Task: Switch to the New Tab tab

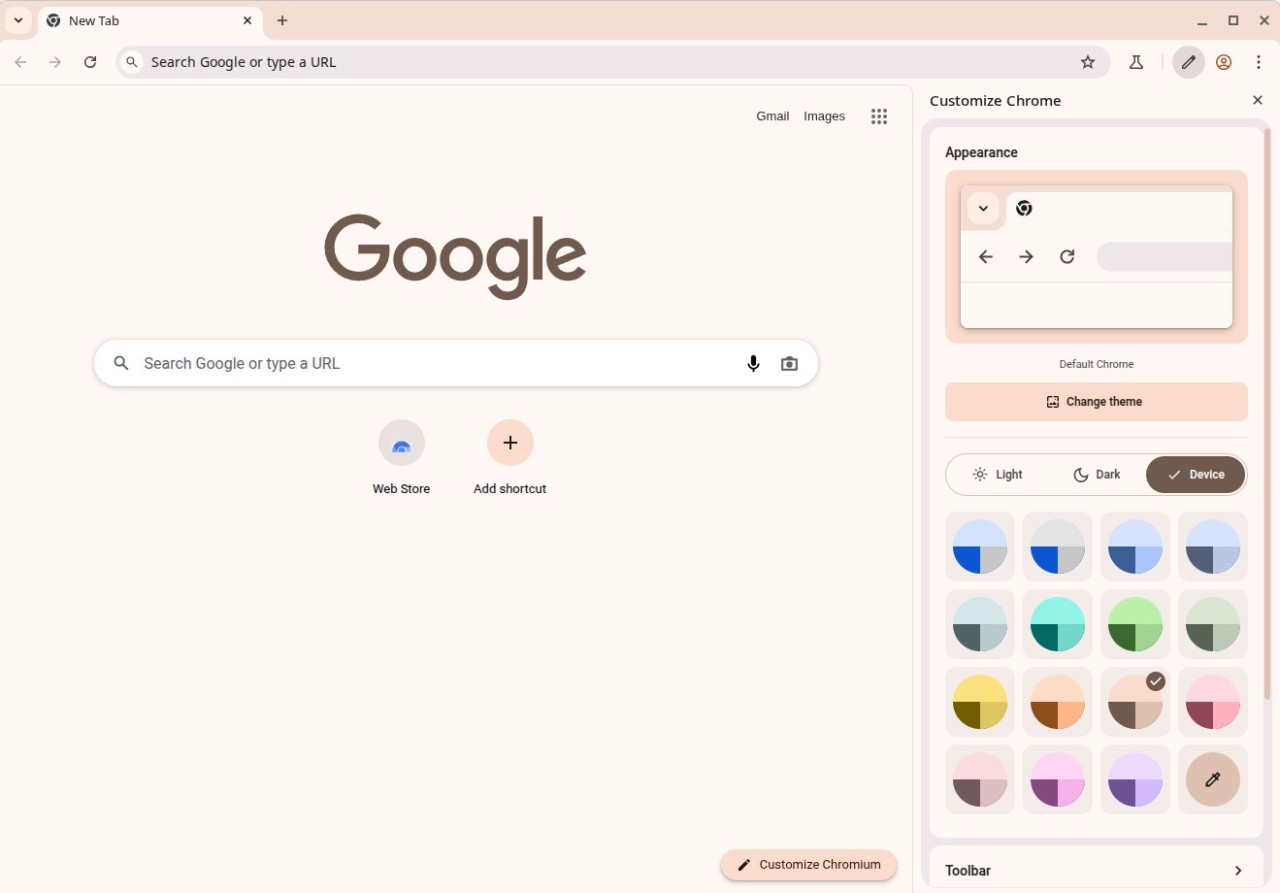Action: click(x=150, y=21)
